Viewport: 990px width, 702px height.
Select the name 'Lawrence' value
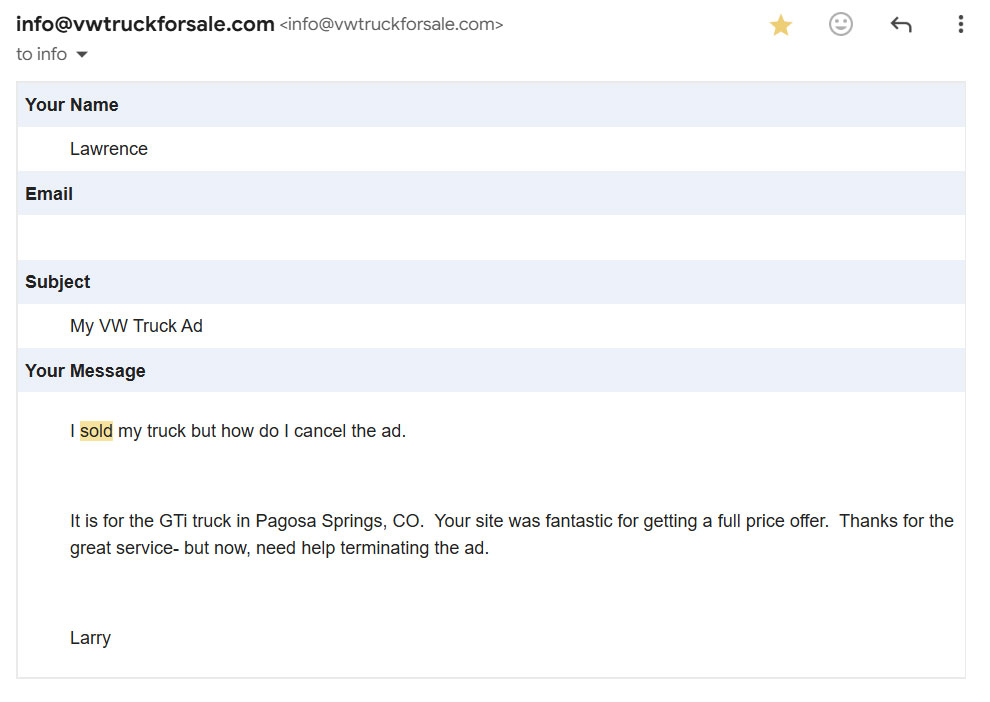click(109, 149)
